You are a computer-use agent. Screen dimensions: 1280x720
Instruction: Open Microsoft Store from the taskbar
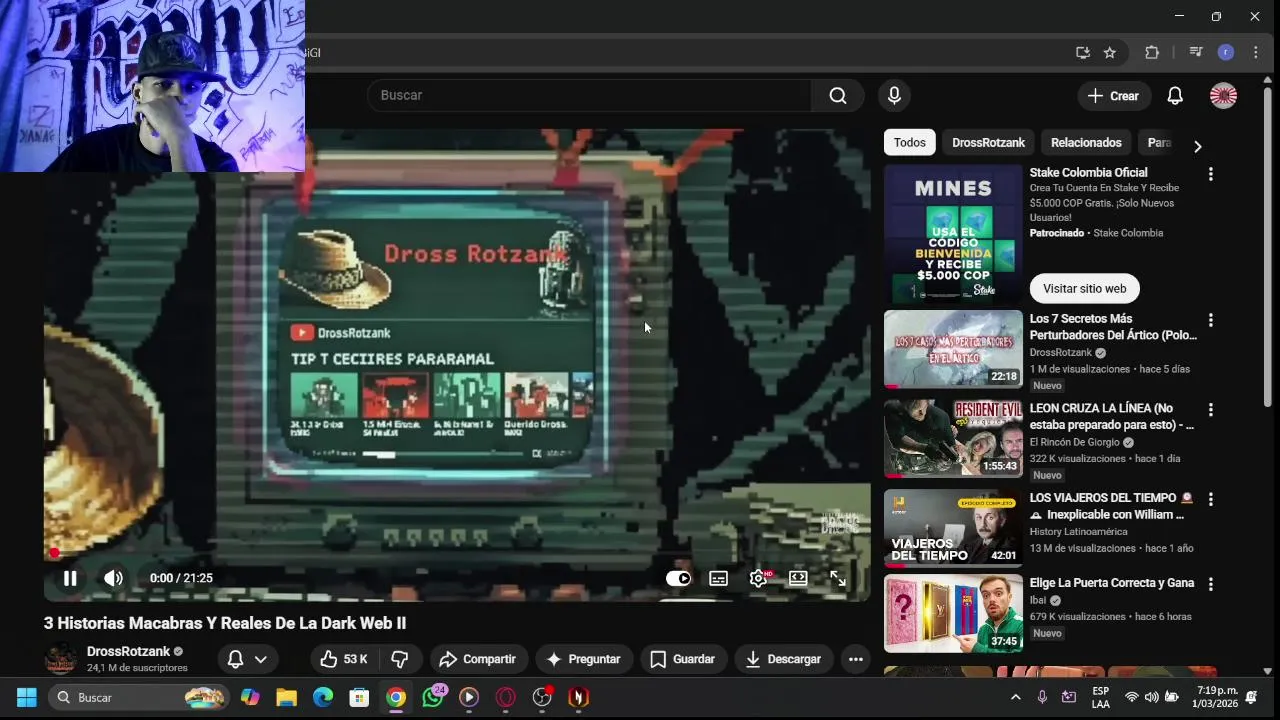tap(359, 697)
